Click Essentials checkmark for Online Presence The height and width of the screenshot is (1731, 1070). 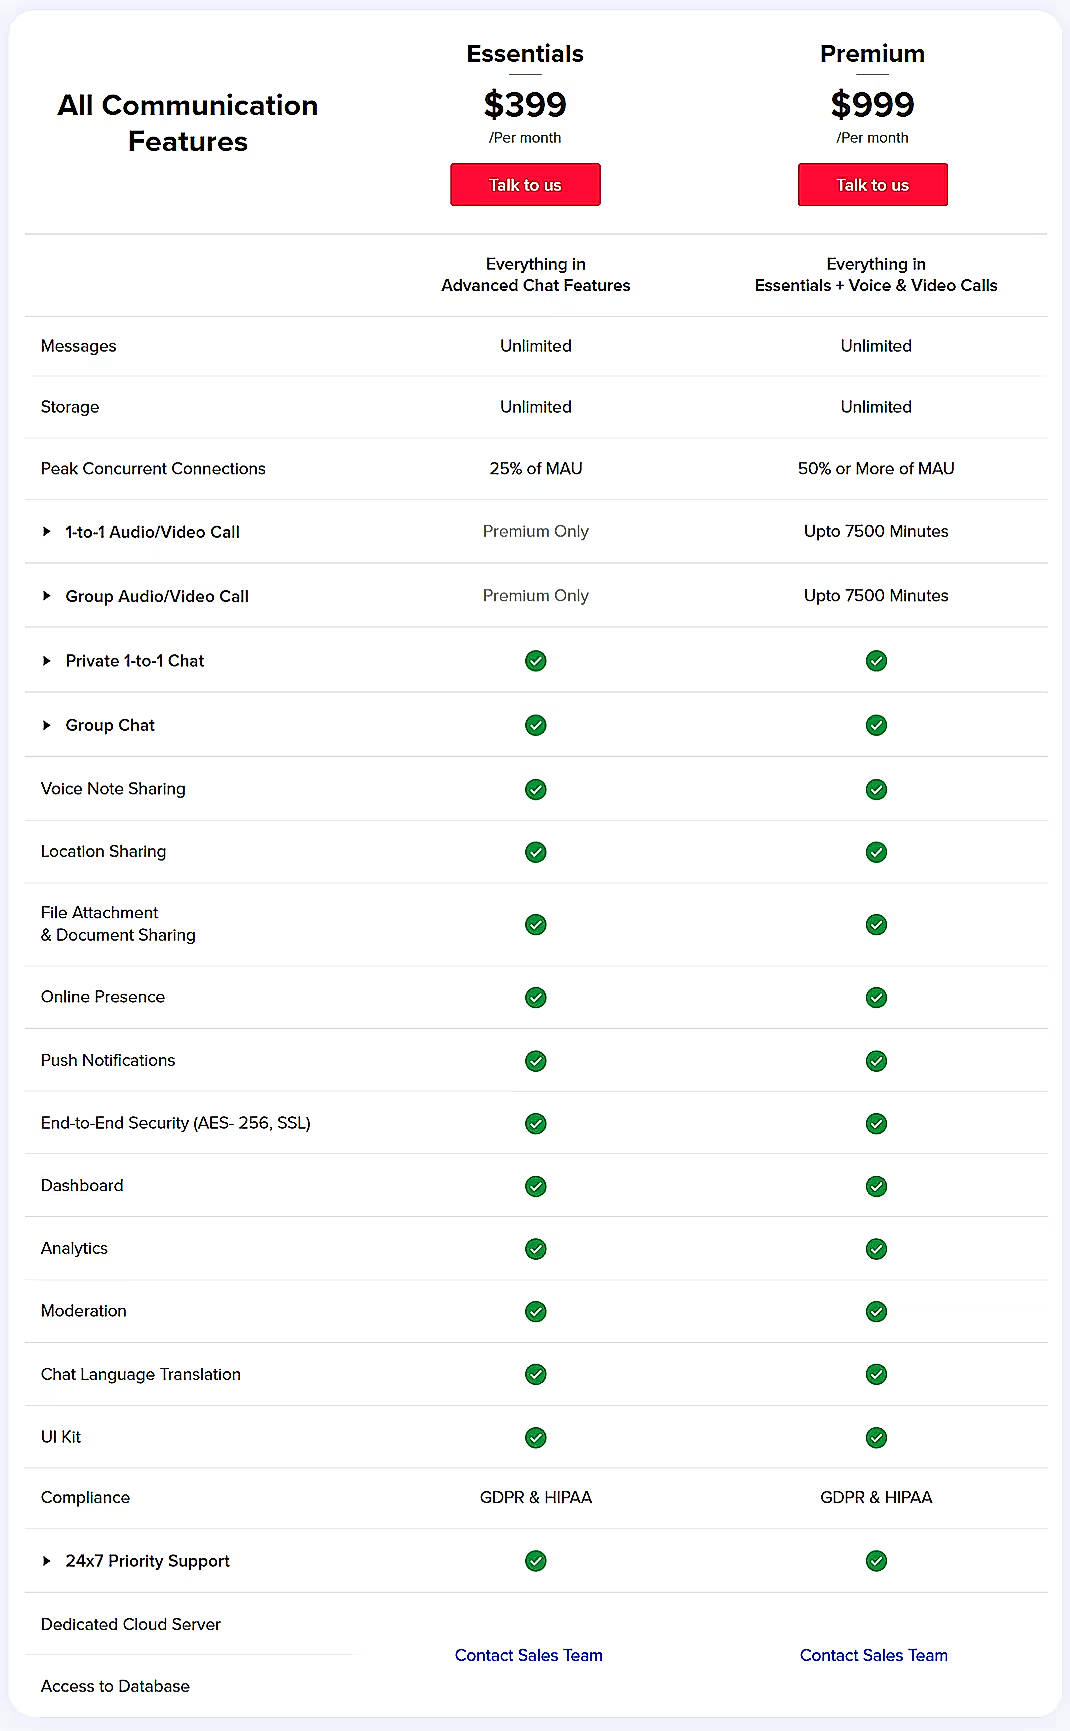(536, 998)
